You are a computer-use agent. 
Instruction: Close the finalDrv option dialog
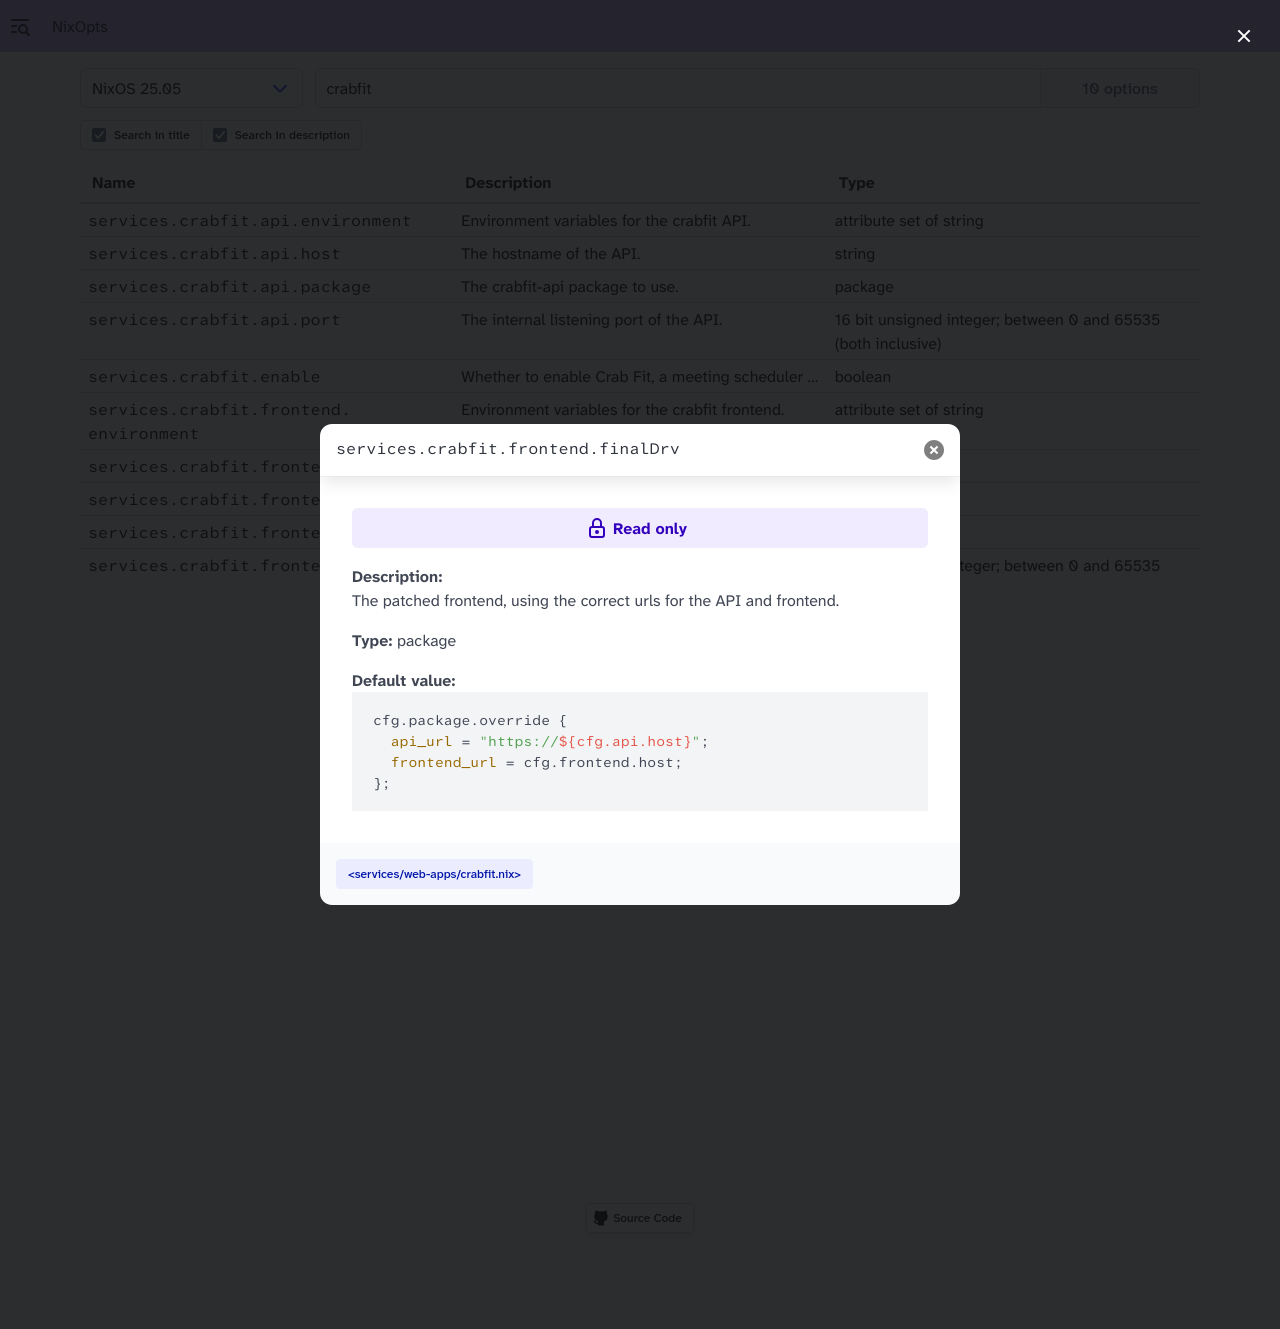tap(934, 450)
